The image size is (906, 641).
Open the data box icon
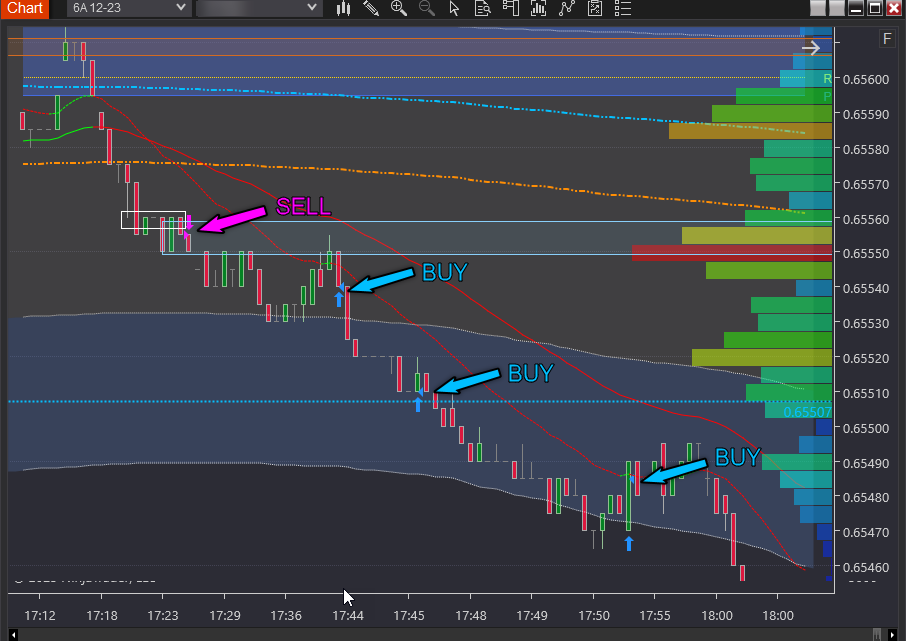click(482, 8)
